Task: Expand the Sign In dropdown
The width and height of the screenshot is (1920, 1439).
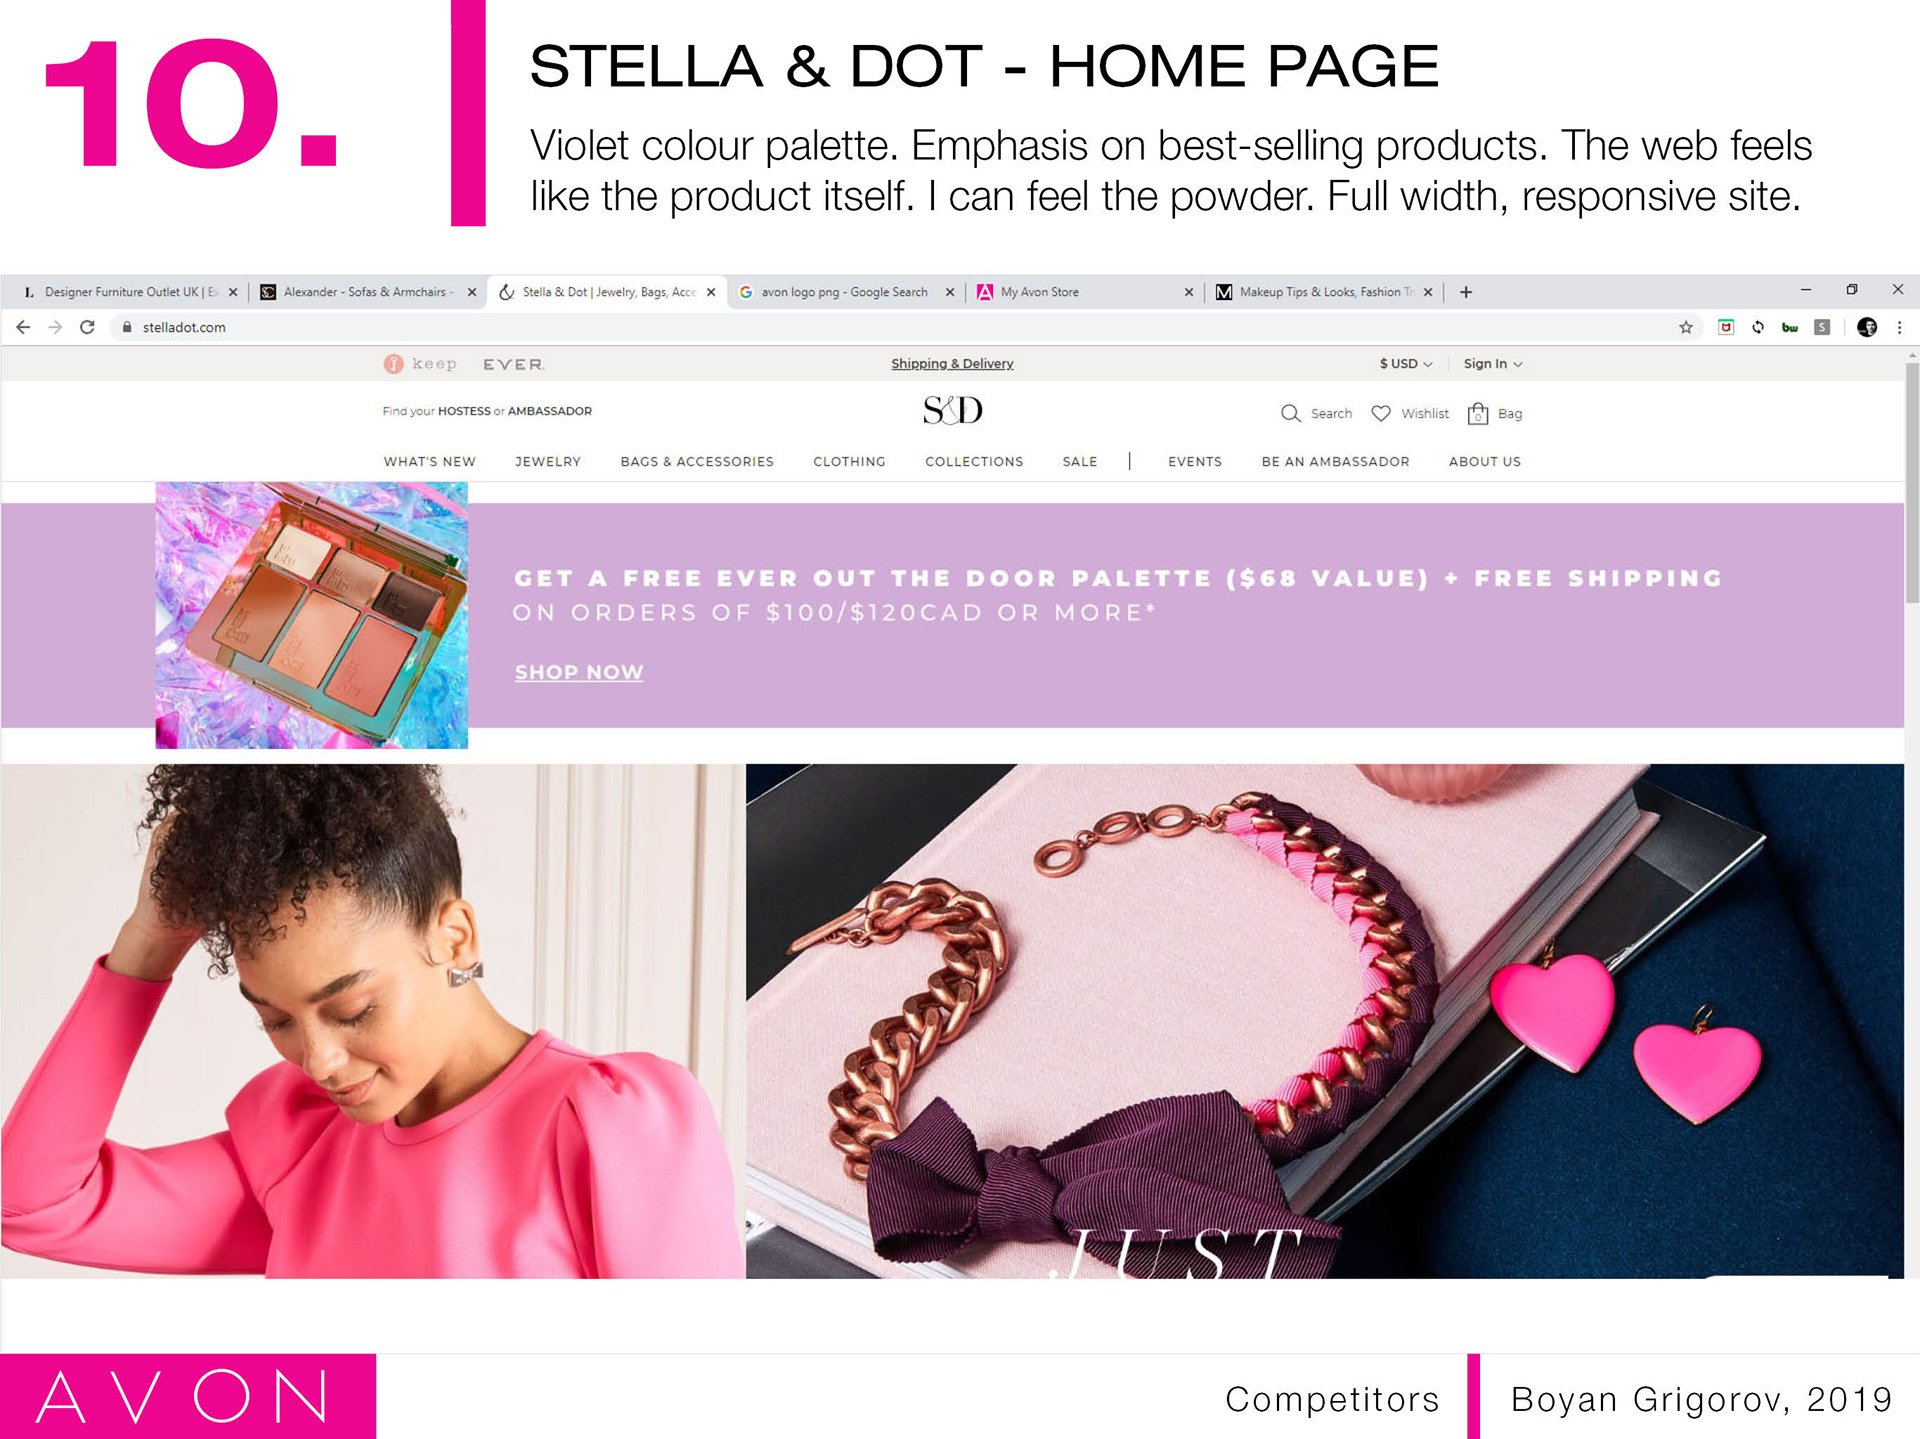Action: click(x=1493, y=364)
